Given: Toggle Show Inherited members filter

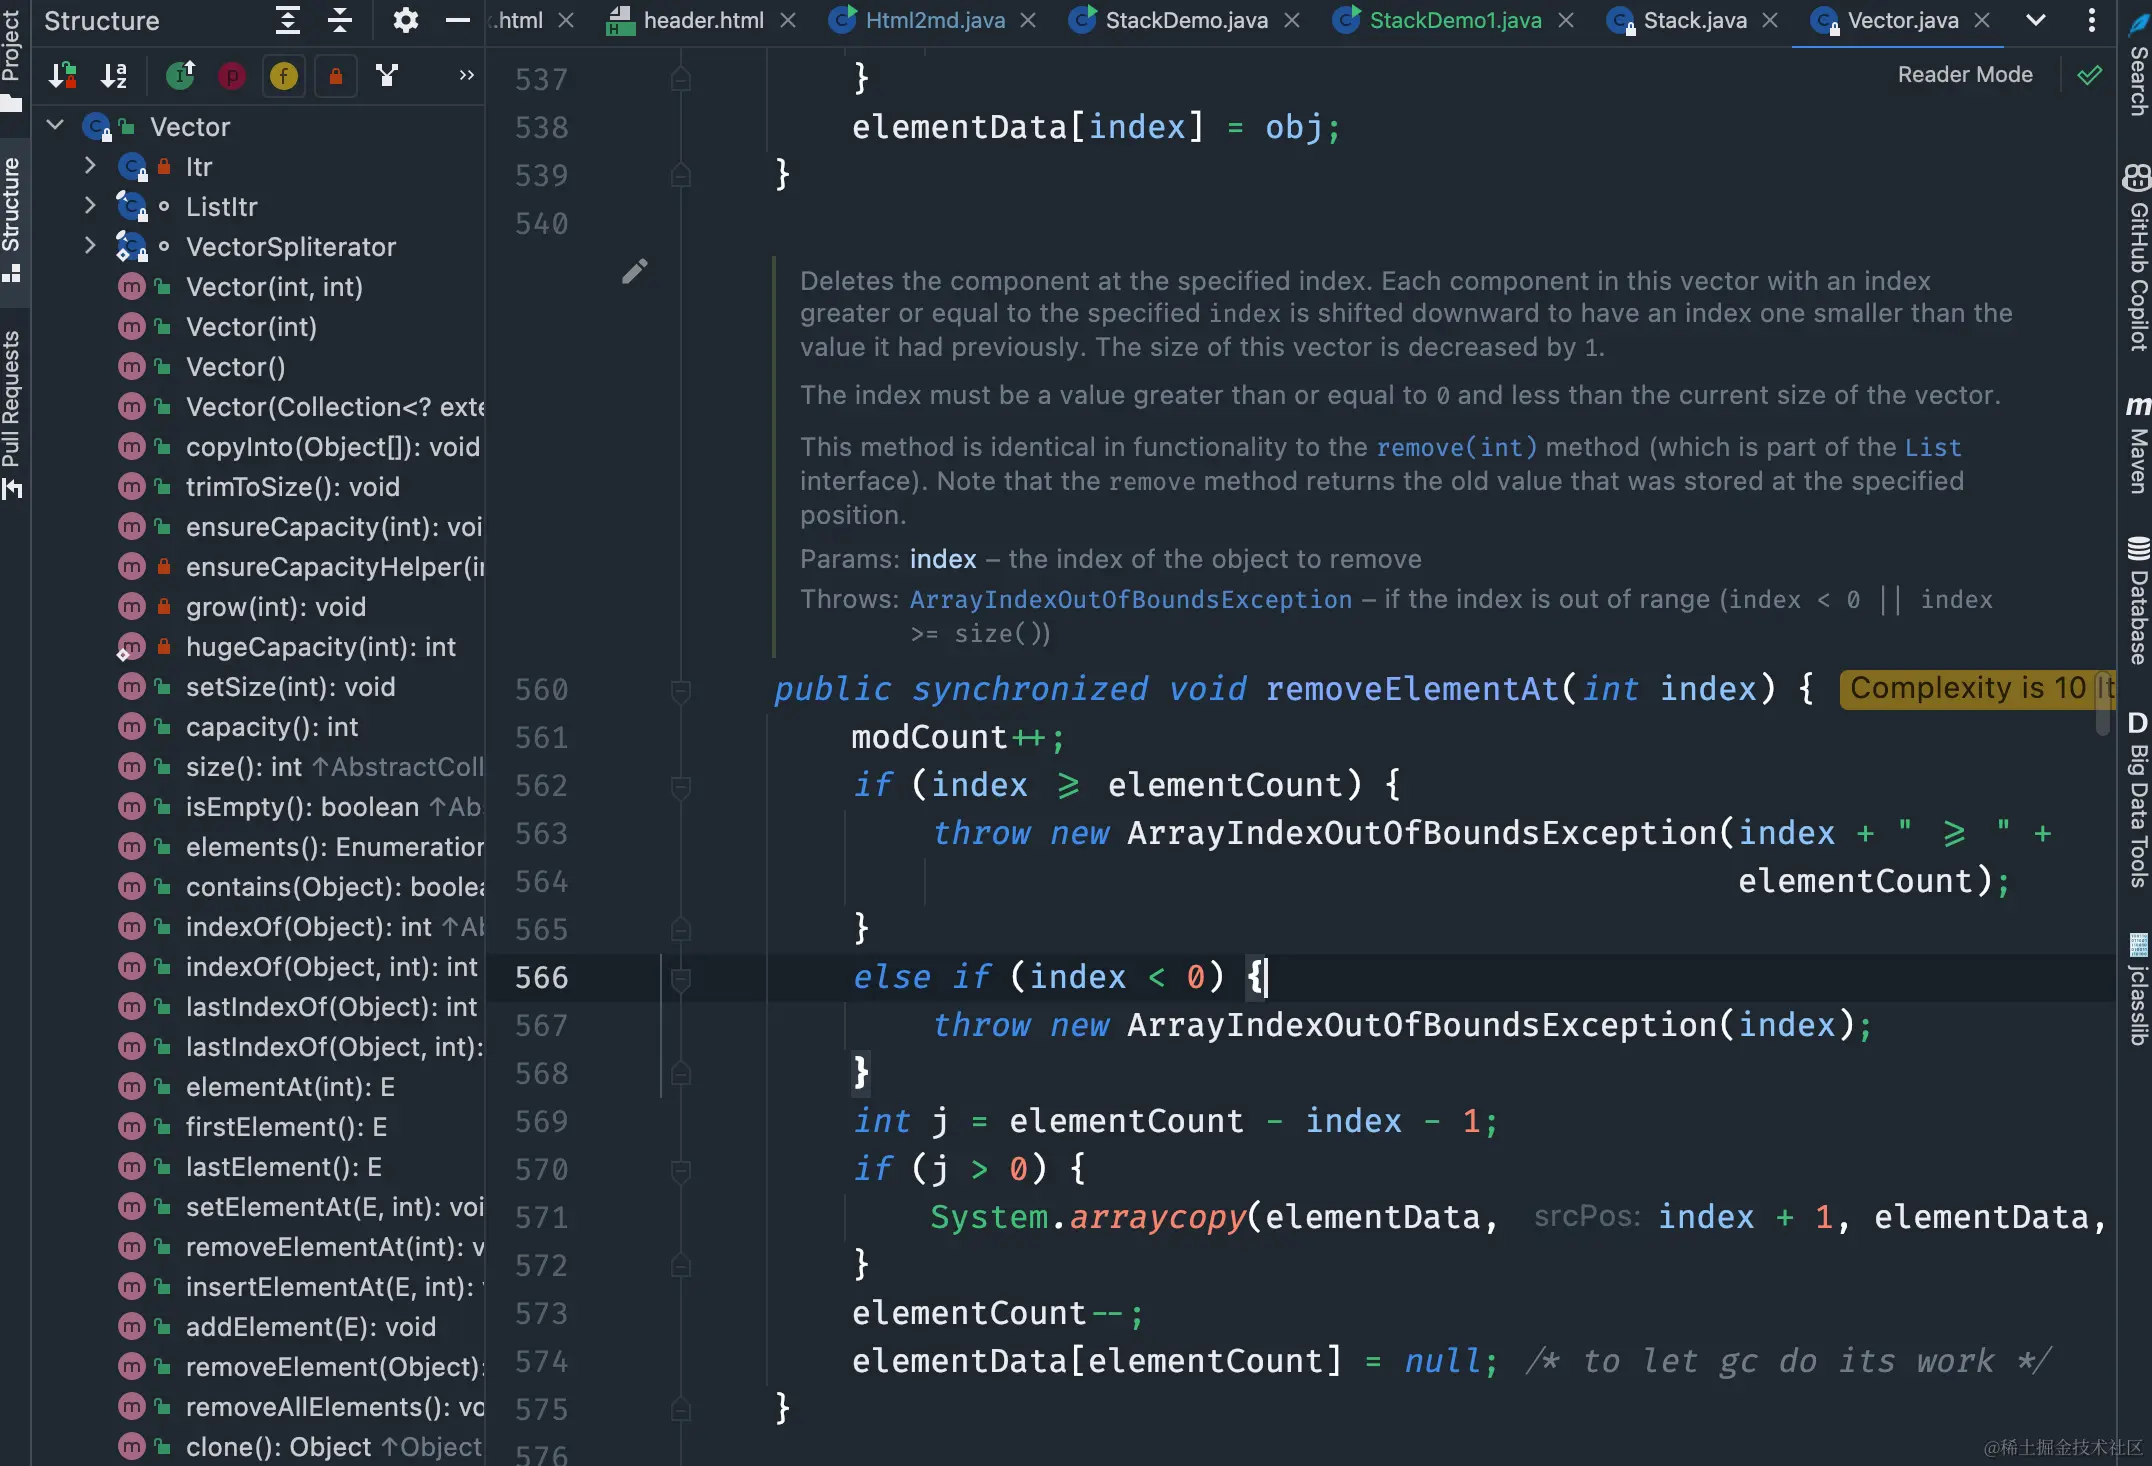Looking at the screenshot, I should tap(180, 75).
